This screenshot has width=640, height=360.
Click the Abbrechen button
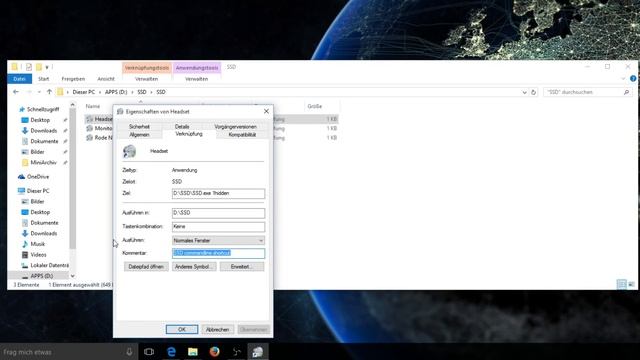[217, 329]
